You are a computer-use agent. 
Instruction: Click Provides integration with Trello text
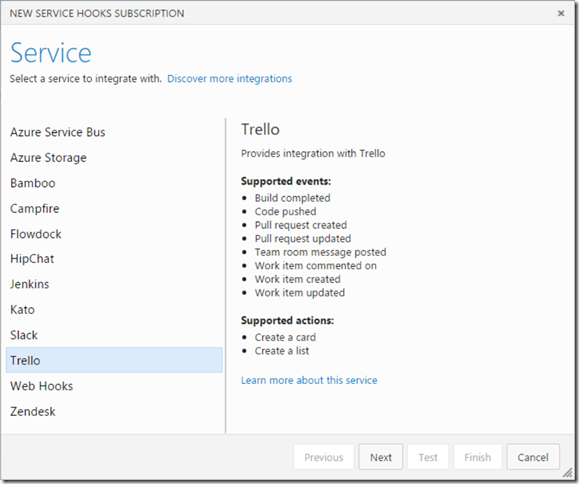pos(313,154)
